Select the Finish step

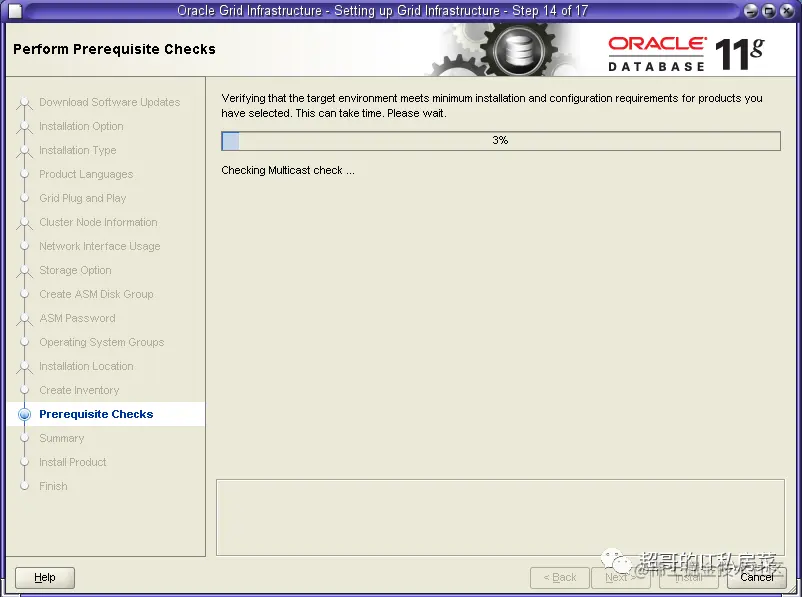pos(53,487)
